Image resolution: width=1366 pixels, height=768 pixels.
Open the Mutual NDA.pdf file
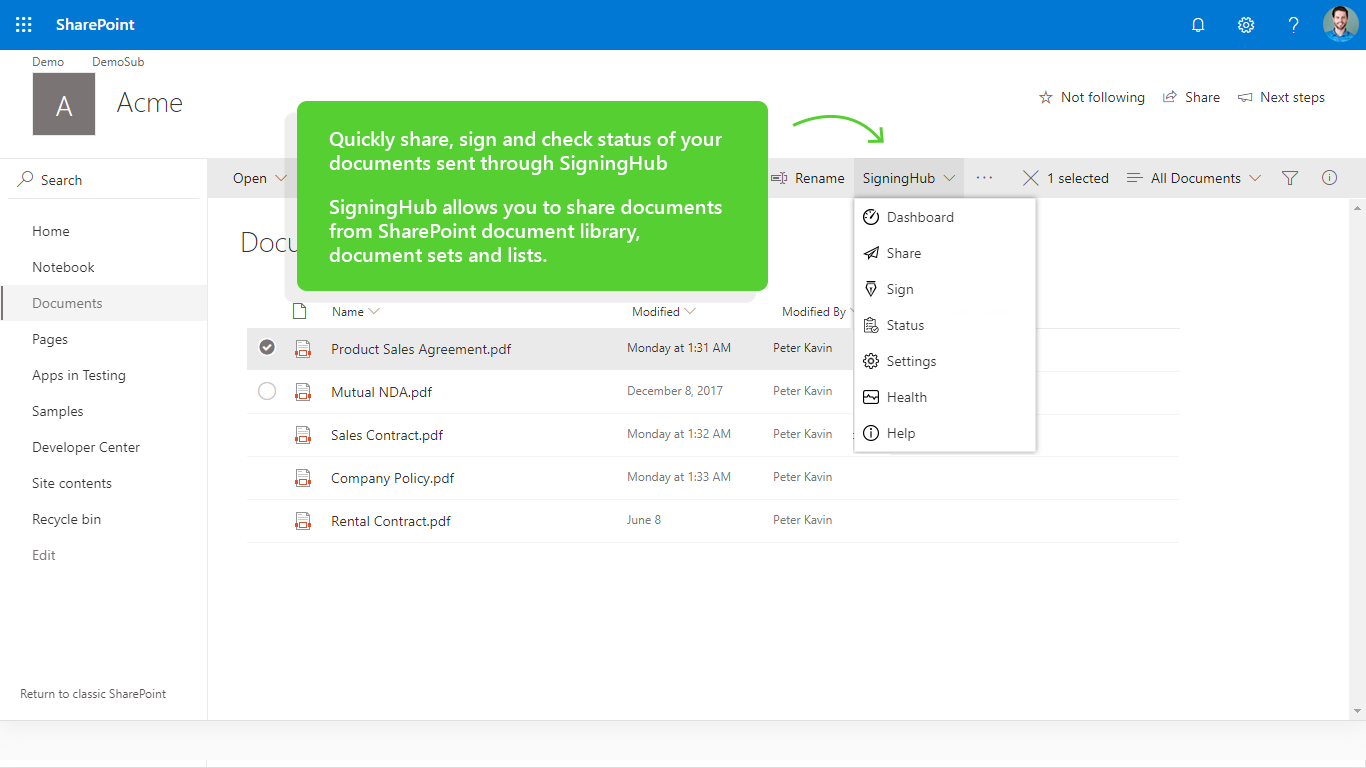(382, 392)
